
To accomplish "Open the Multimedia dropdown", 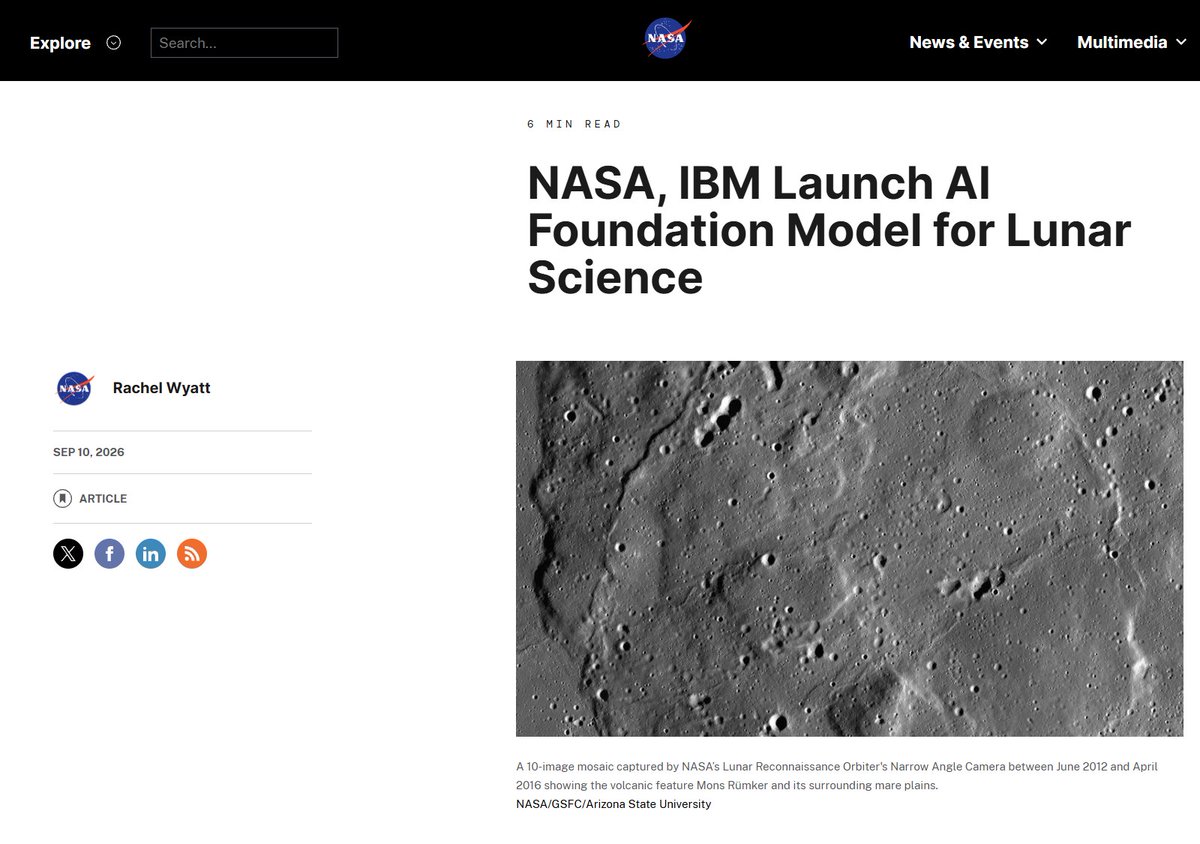I will (x=1131, y=42).
